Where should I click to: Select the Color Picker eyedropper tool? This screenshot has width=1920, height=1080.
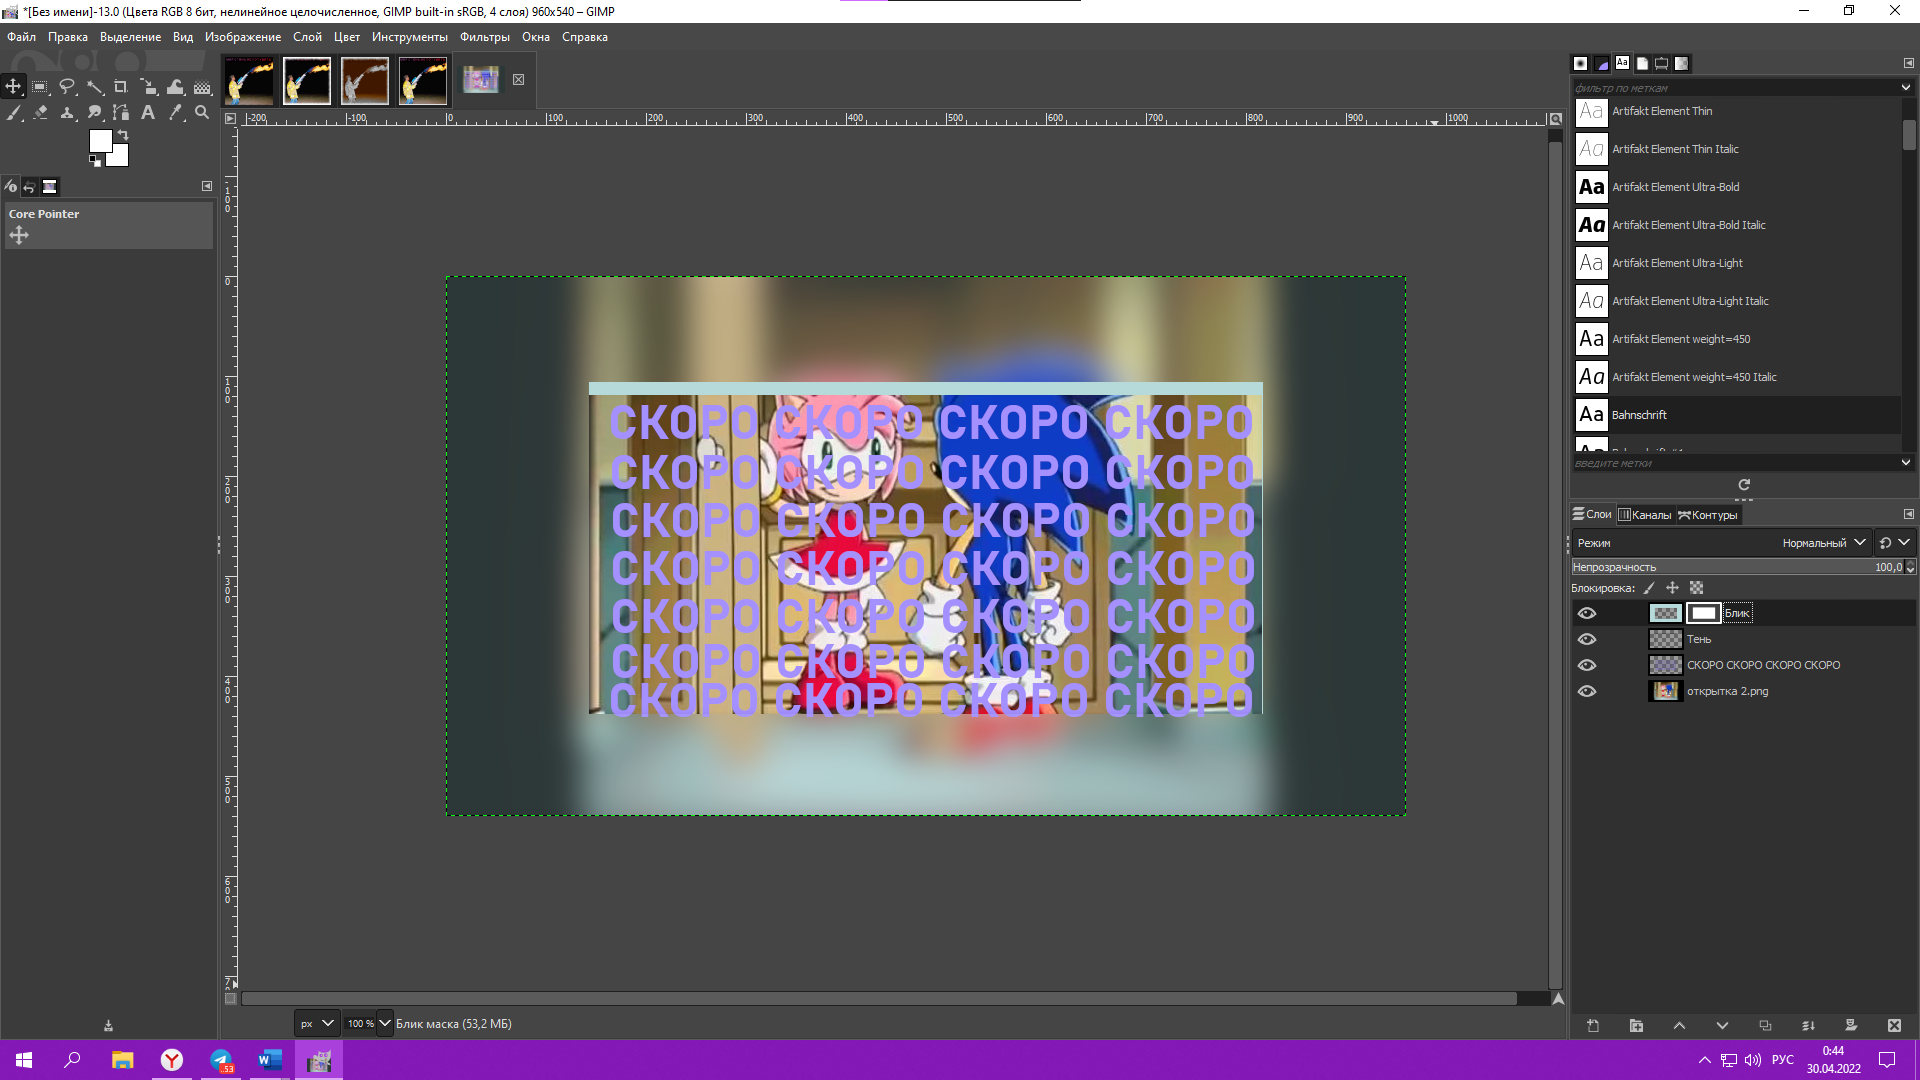coord(175,113)
